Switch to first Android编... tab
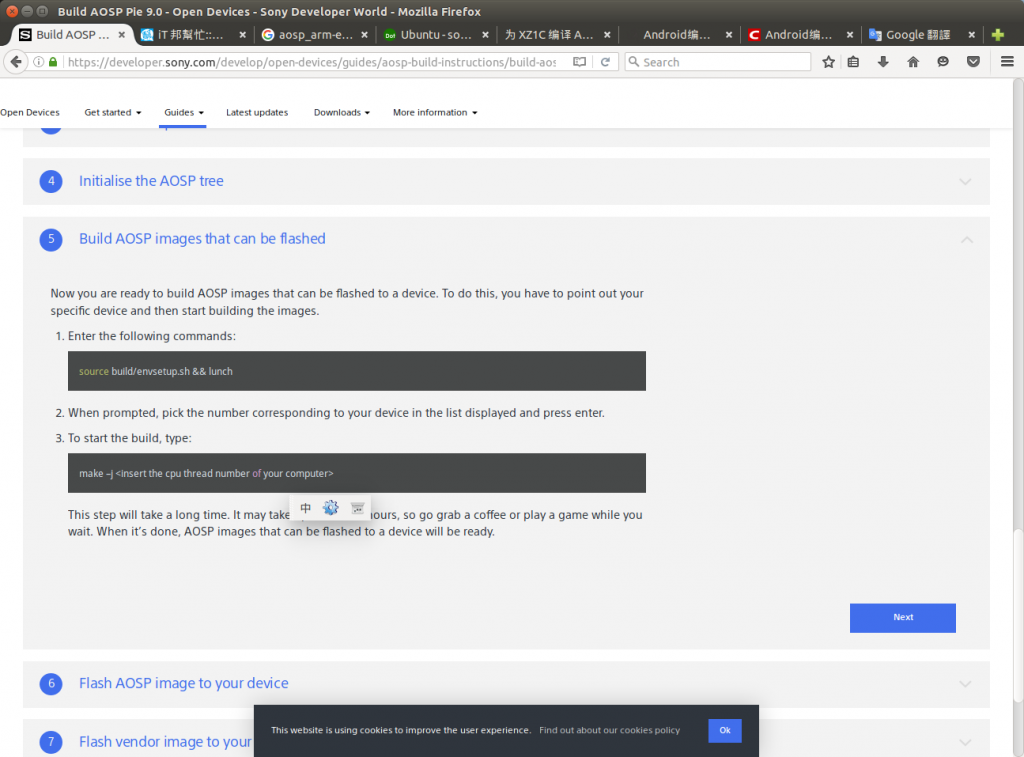The image size is (1024, 757). (x=676, y=35)
